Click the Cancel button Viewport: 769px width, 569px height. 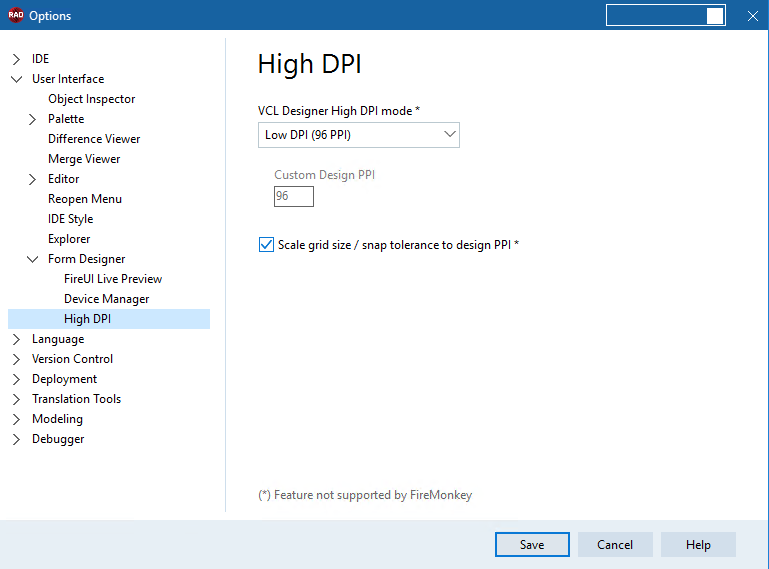pos(615,544)
